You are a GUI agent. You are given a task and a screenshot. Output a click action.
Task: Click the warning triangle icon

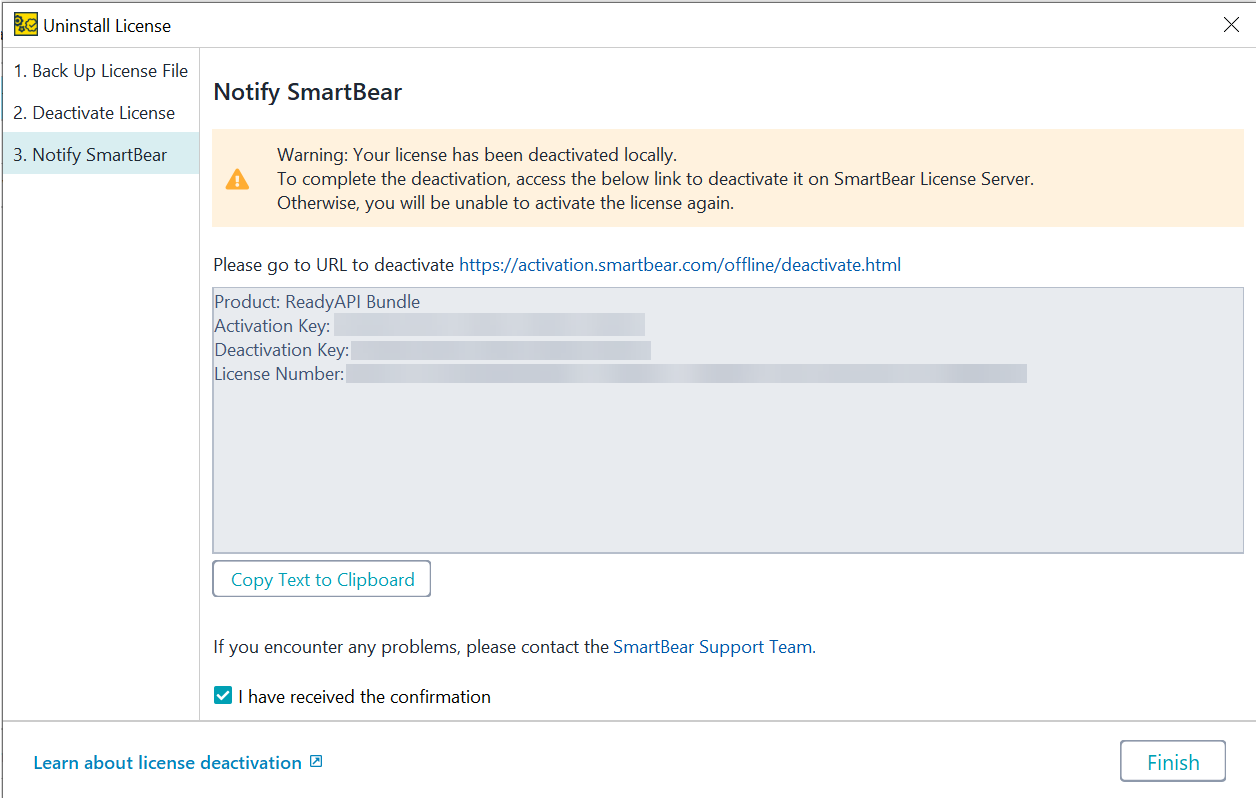[238, 180]
